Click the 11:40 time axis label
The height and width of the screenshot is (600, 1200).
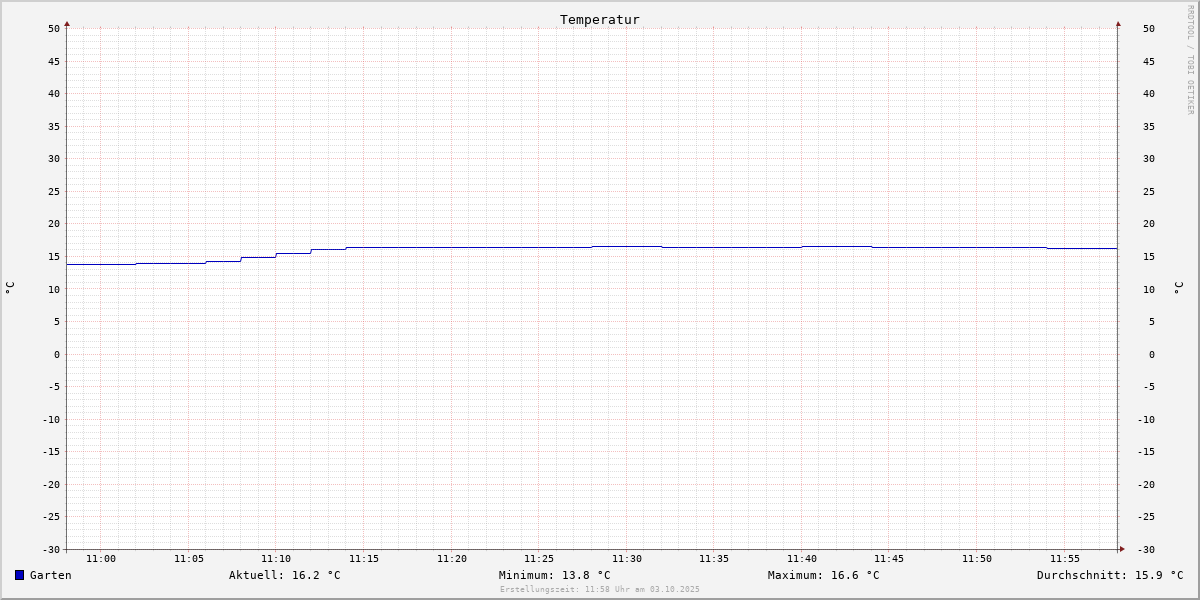pyautogui.click(x=802, y=559)
